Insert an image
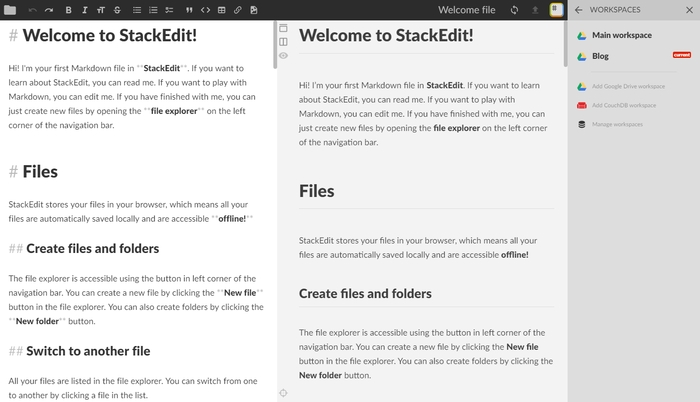The height and width of the screenshot is (402, 700). point(254,10)
